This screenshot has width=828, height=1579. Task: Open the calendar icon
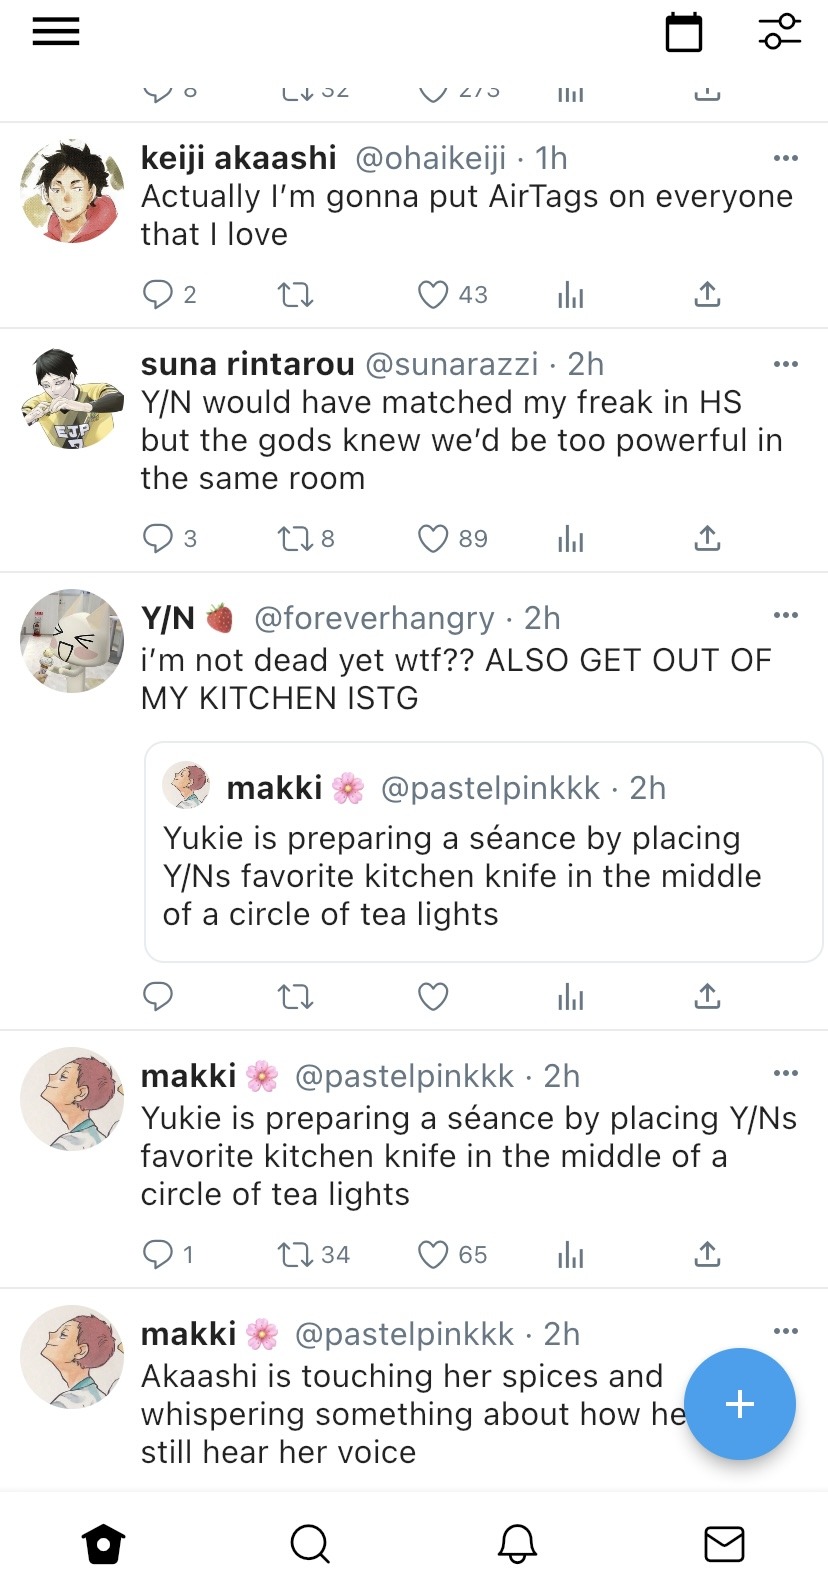(x=684, y=32)
